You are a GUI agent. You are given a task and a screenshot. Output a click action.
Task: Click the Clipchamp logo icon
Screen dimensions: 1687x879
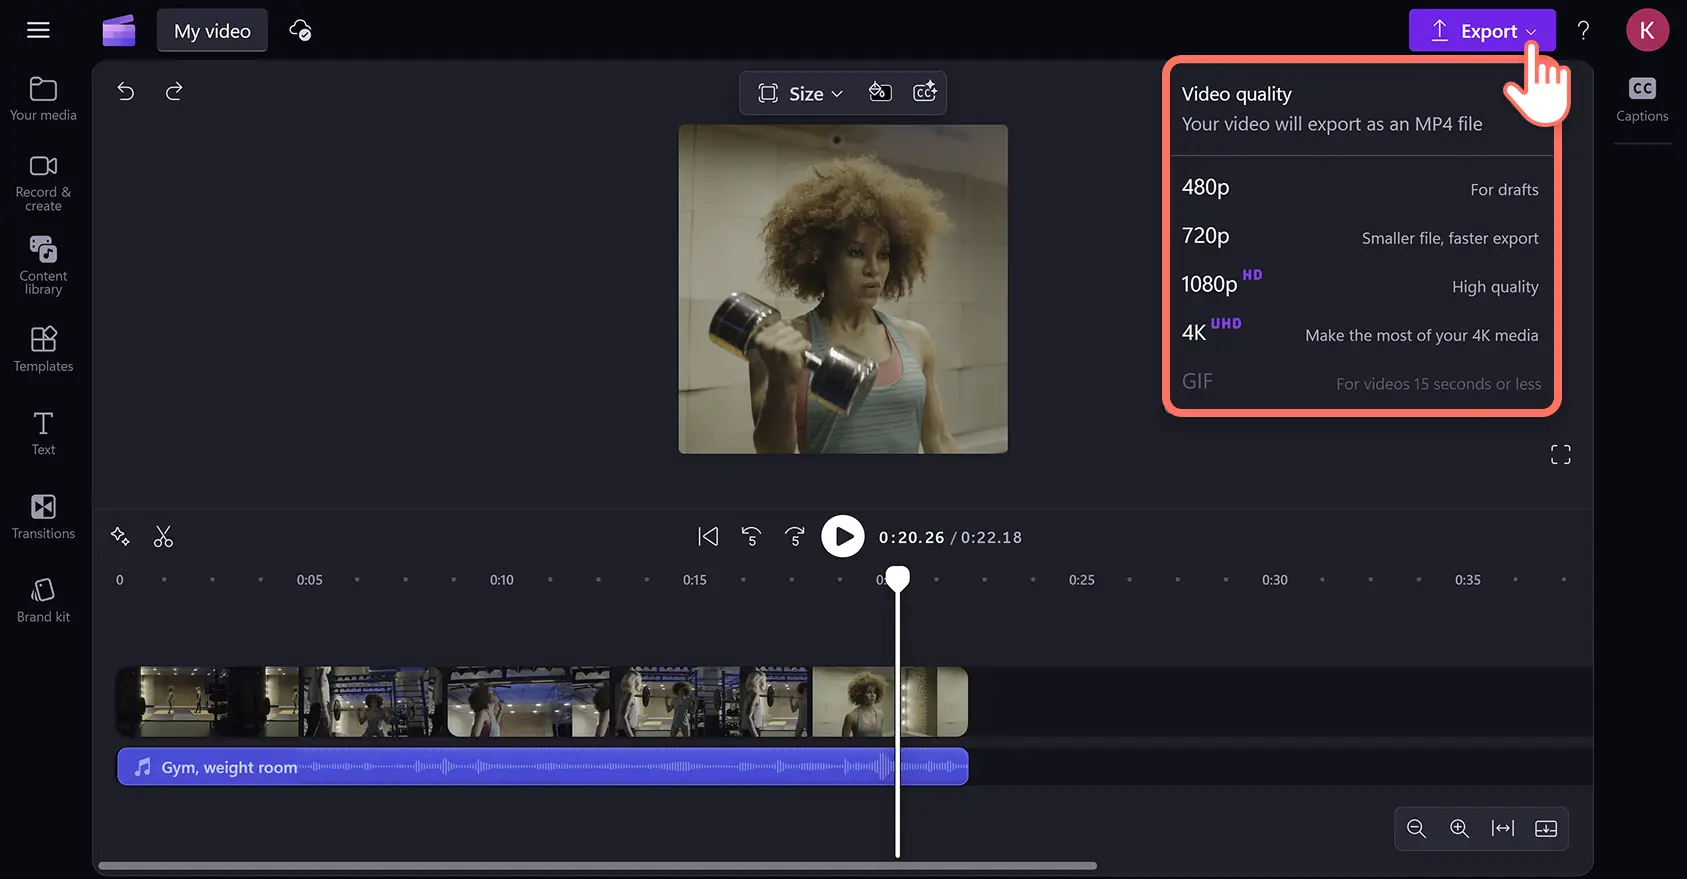point(119,30)
